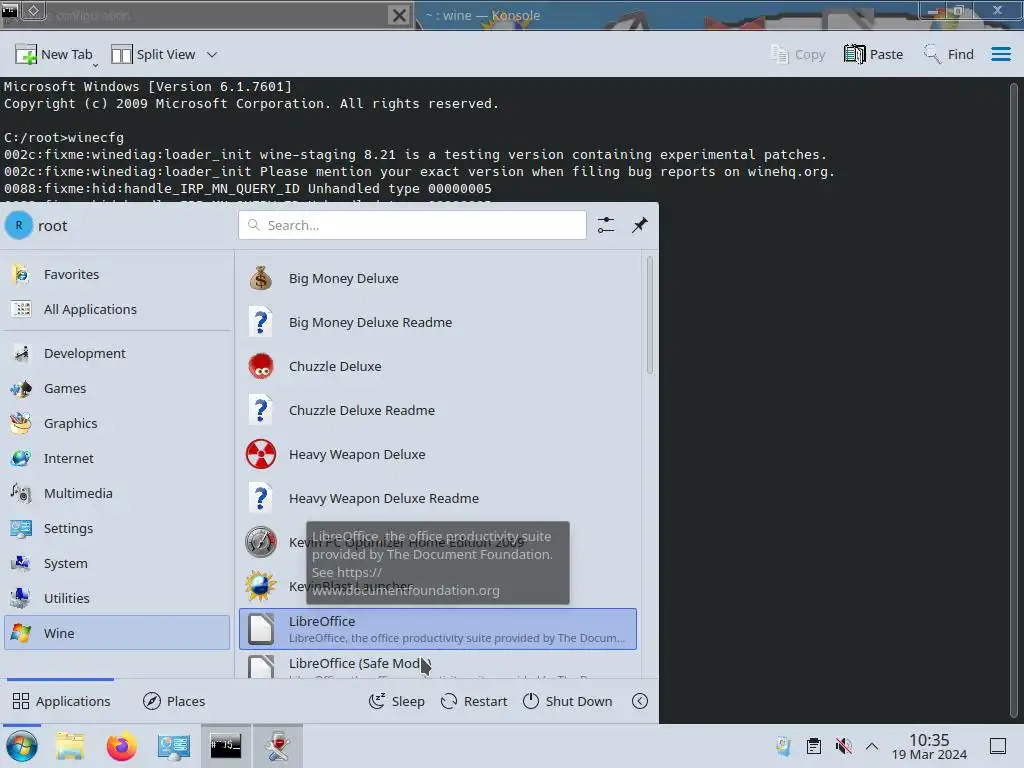Open the Multimedia category
Viewport: 1024px width, 768px height.
pos(117,493)
